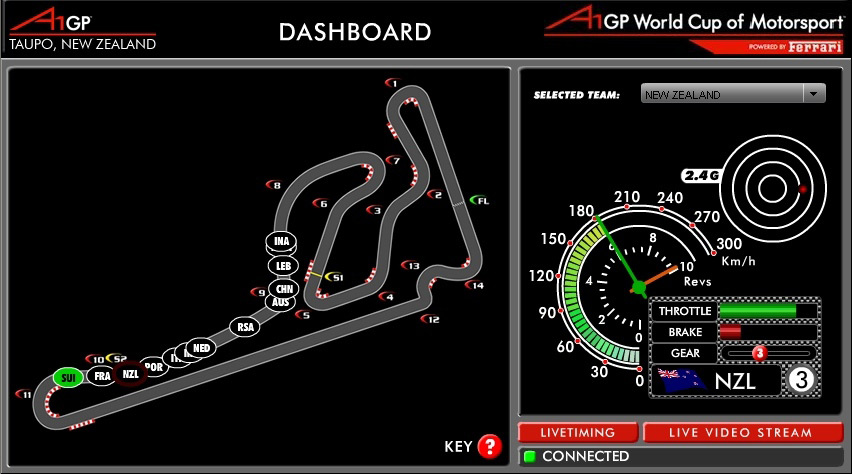852x474 pixels.
Task: Select the LEB car marker
Action: click(282, 266)
